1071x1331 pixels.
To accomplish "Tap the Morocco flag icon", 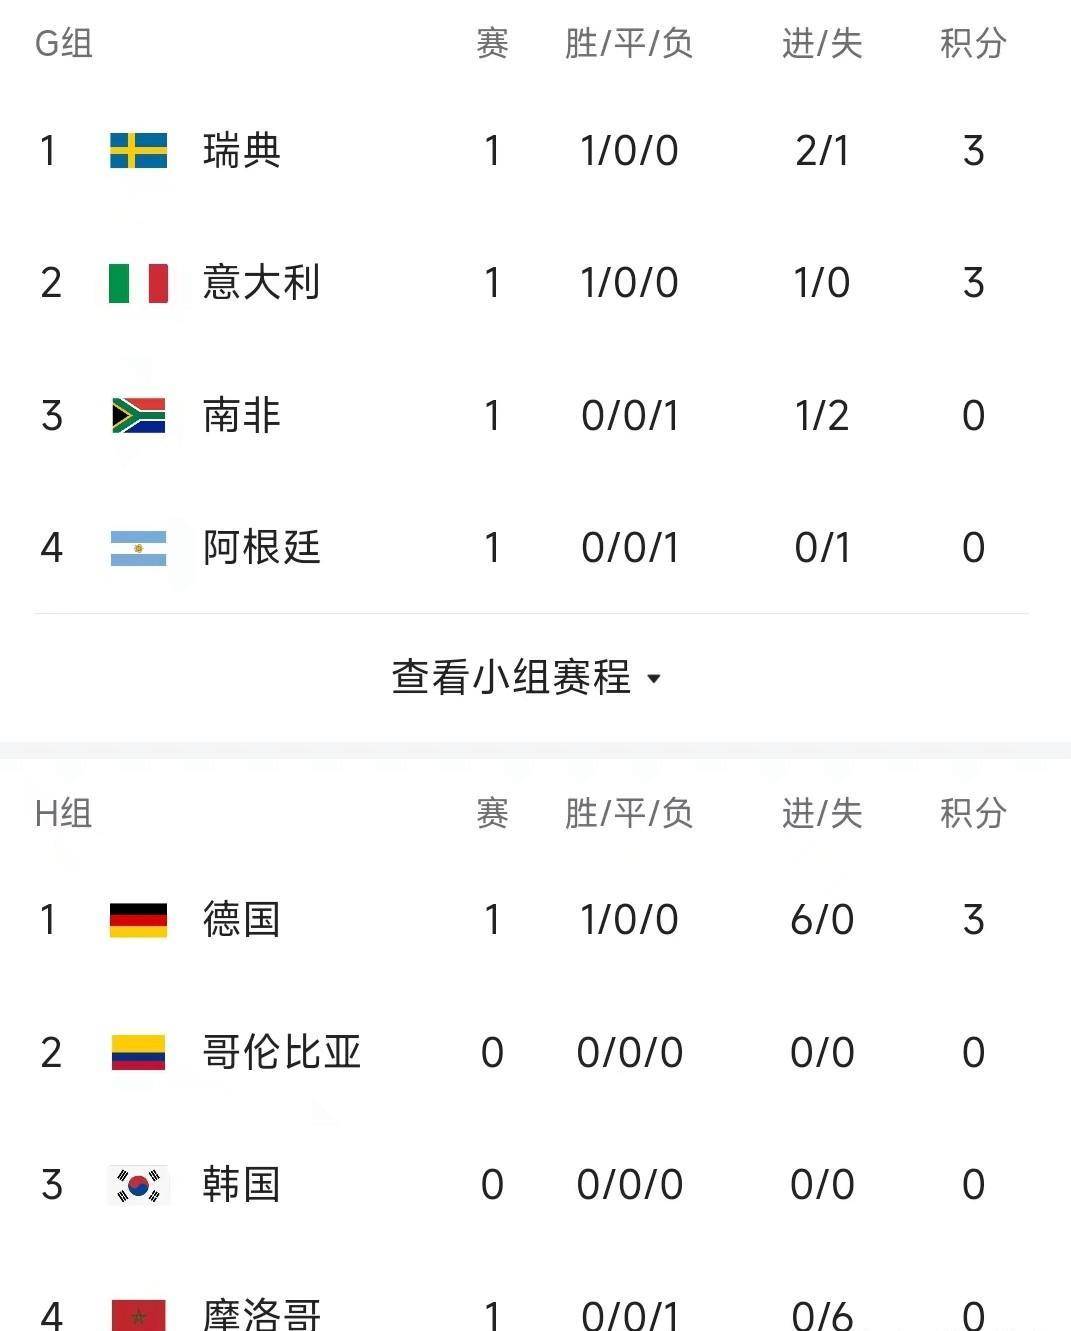I will (138, 1314).
